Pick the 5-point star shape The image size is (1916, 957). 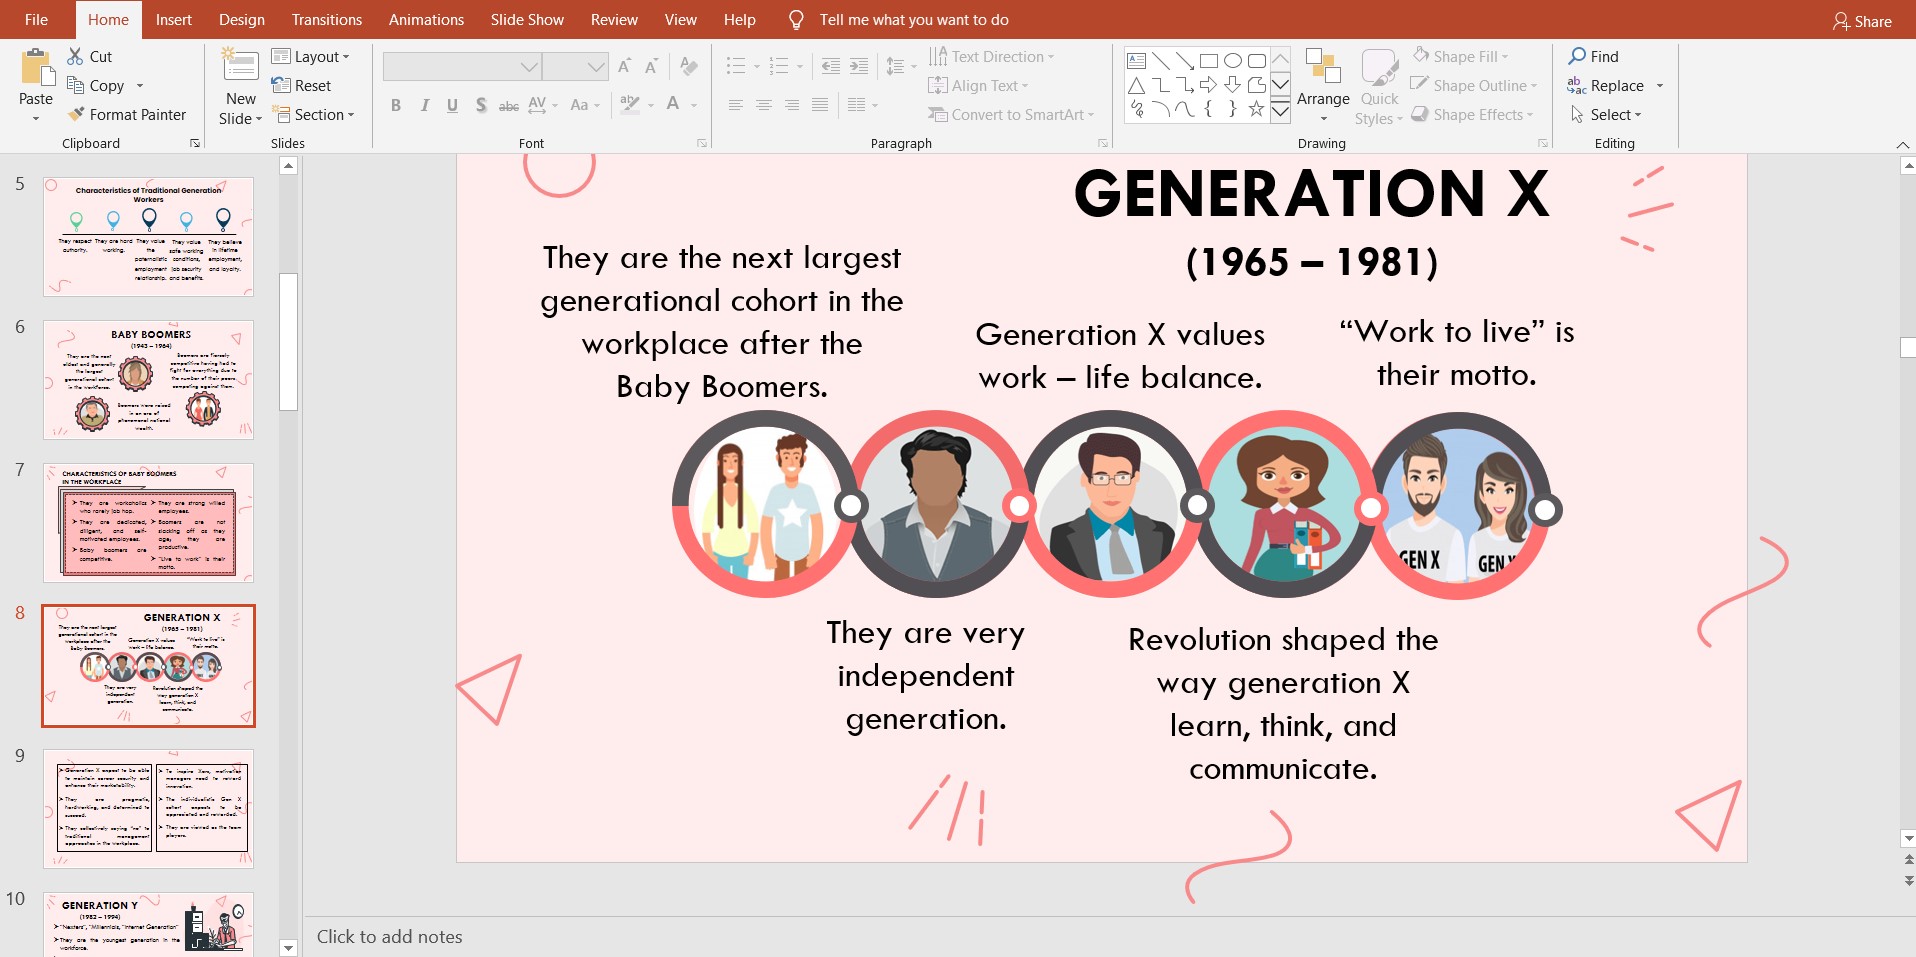pyautogui.click(x=1256, y=109)
